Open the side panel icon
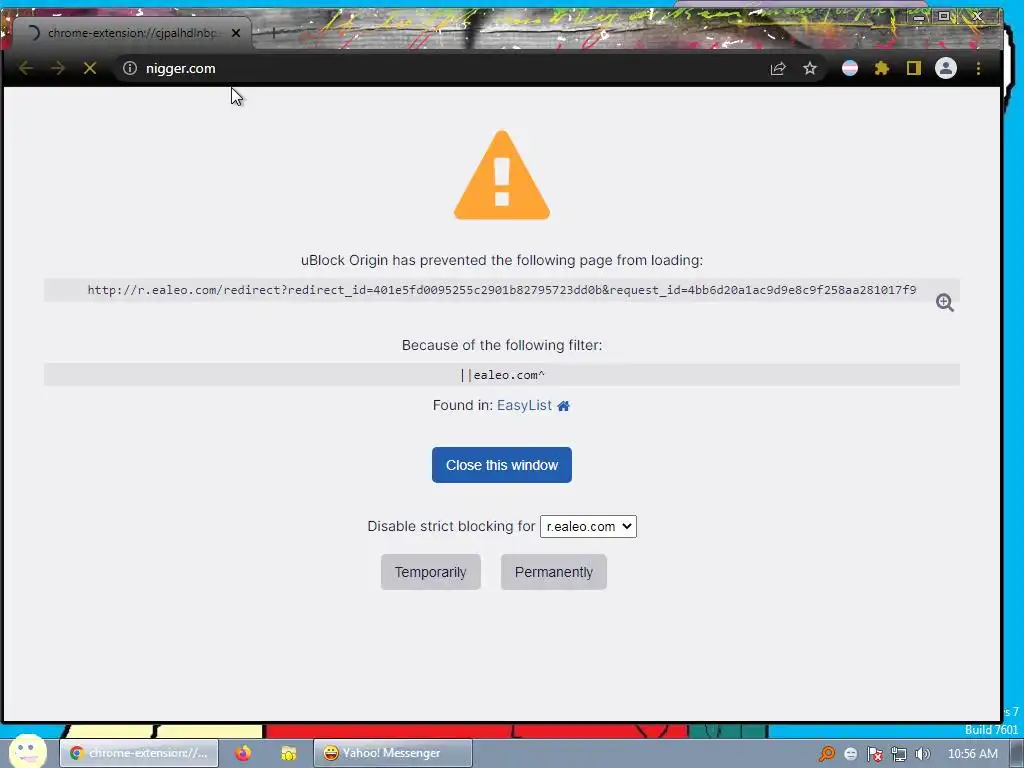 point(914,68)
